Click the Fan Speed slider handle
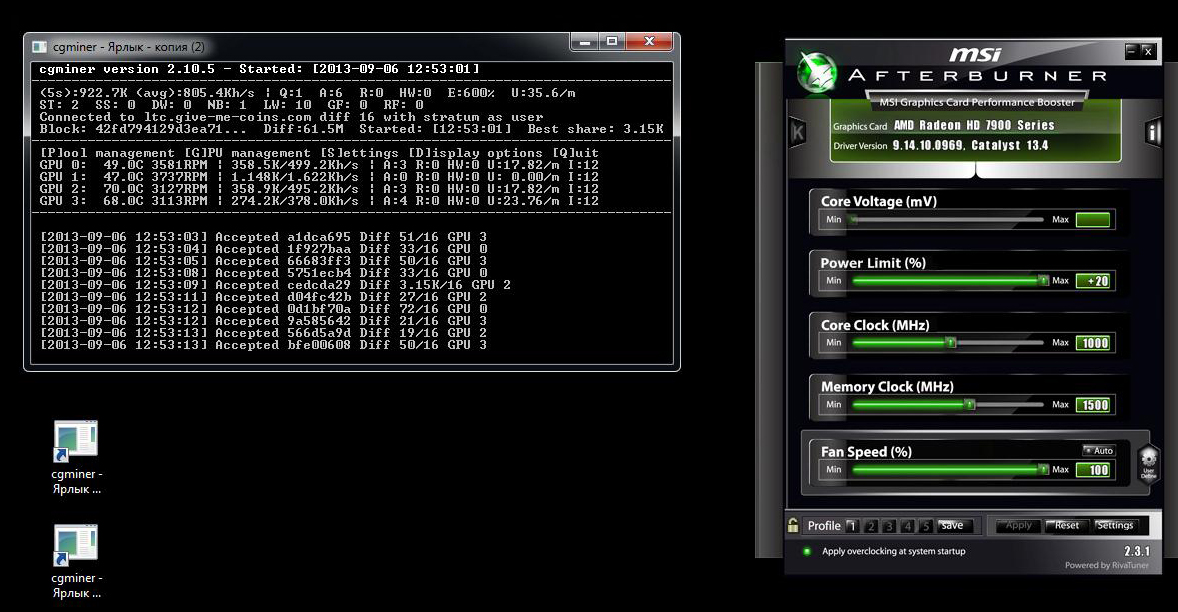1178x612 pixels. click(1044, 469)
